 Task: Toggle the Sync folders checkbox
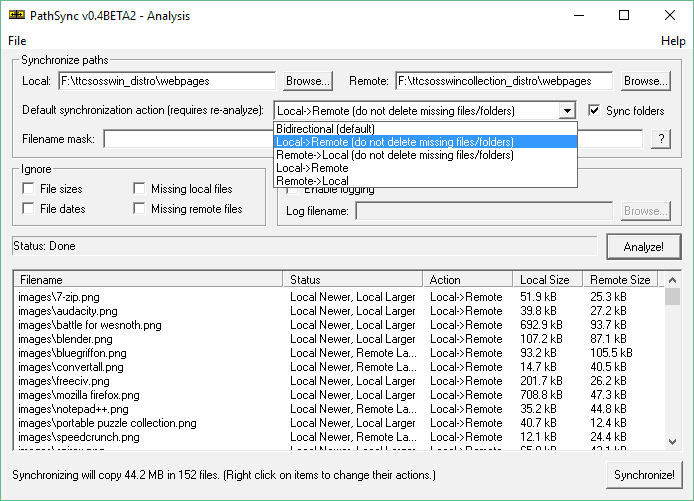pos(596,111)
